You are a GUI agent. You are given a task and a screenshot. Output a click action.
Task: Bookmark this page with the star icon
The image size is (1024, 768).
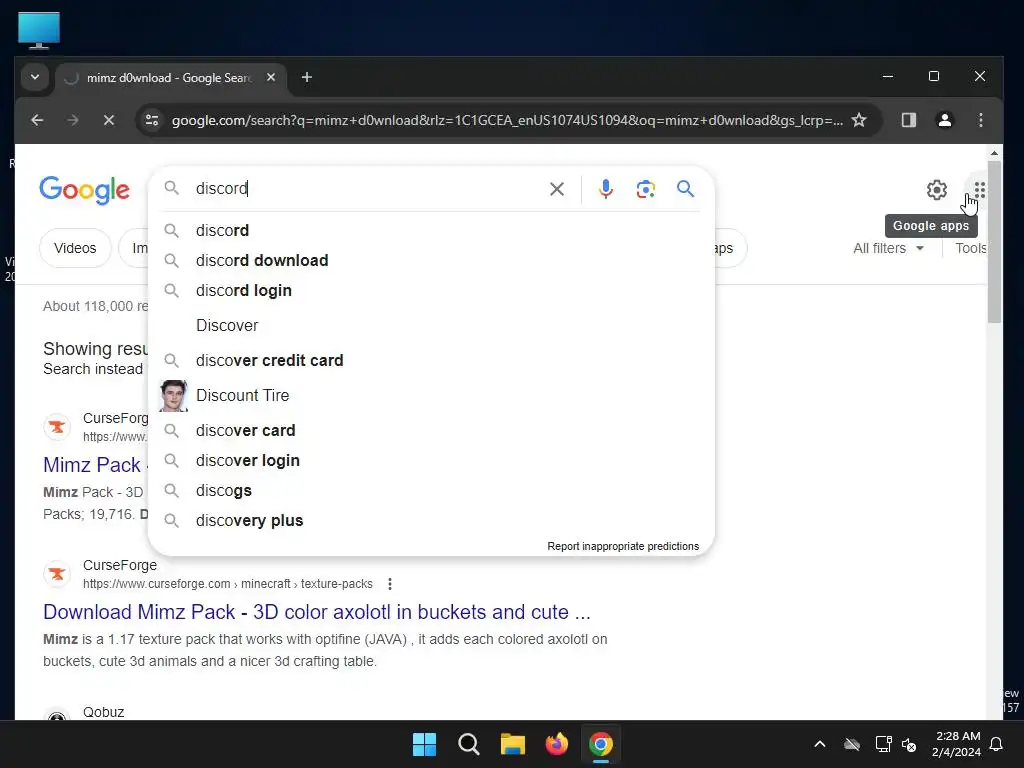(x=859, y=120)
